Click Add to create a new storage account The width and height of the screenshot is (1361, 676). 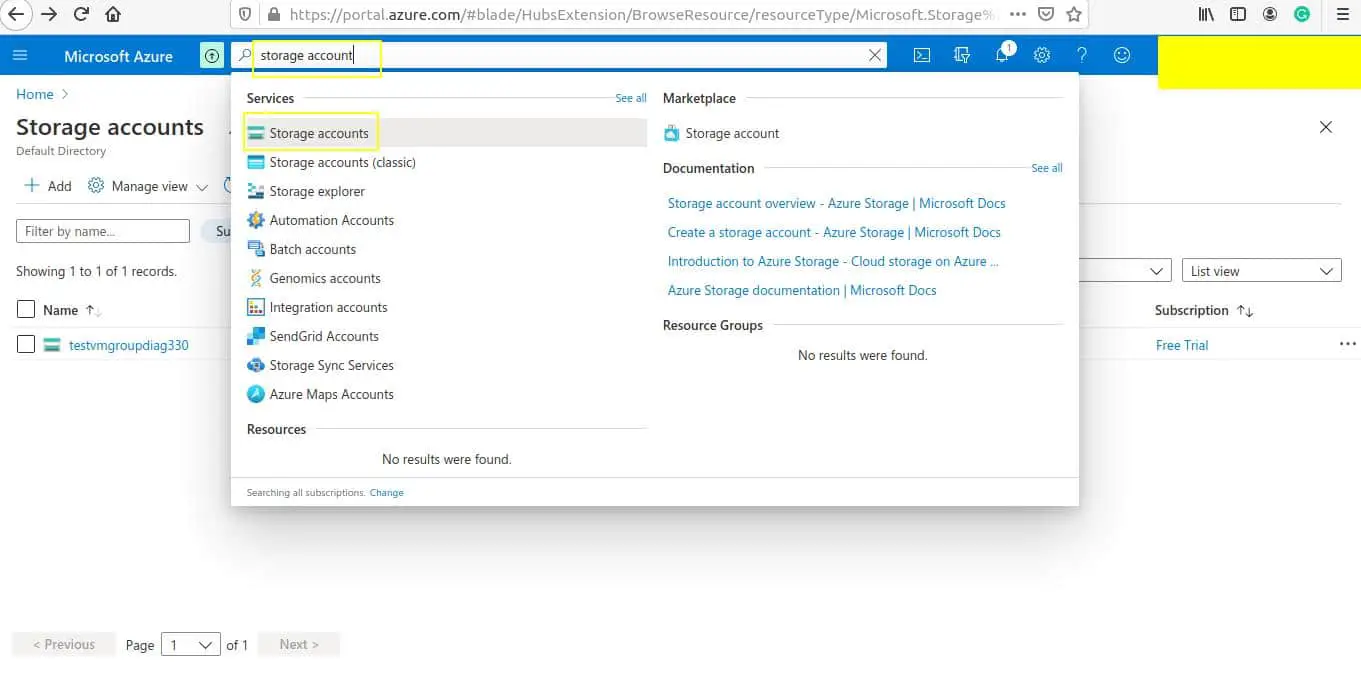[x=47, y=185]
